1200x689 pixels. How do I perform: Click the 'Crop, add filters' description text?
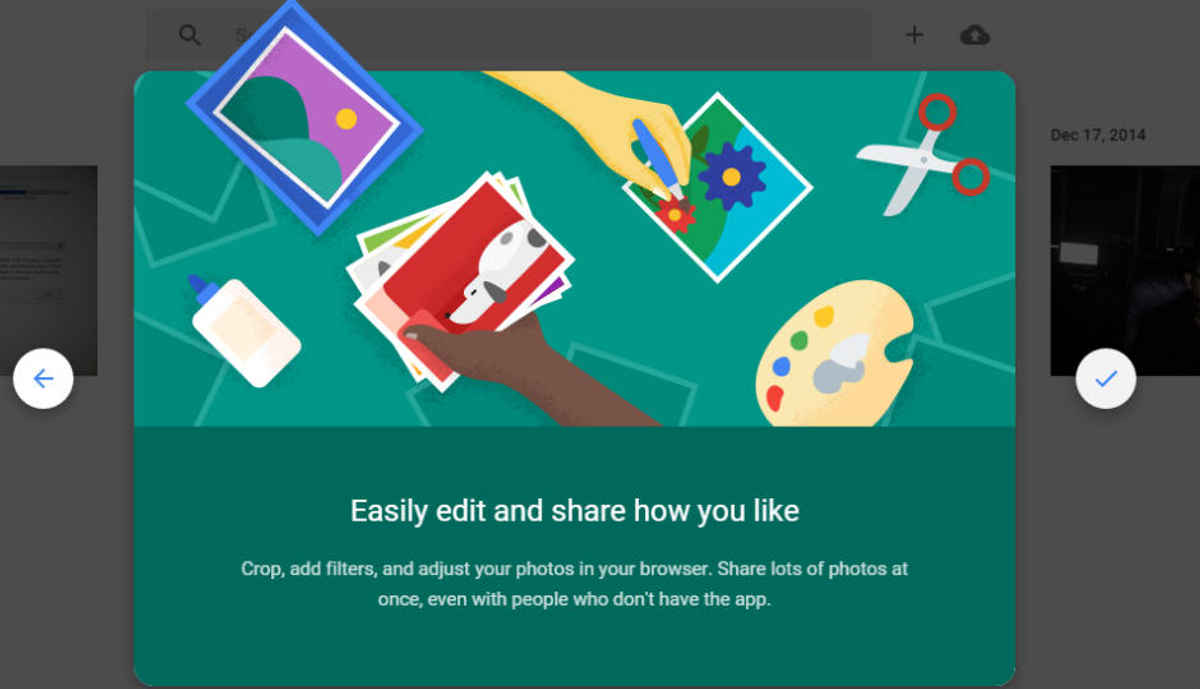coord(575,584)
